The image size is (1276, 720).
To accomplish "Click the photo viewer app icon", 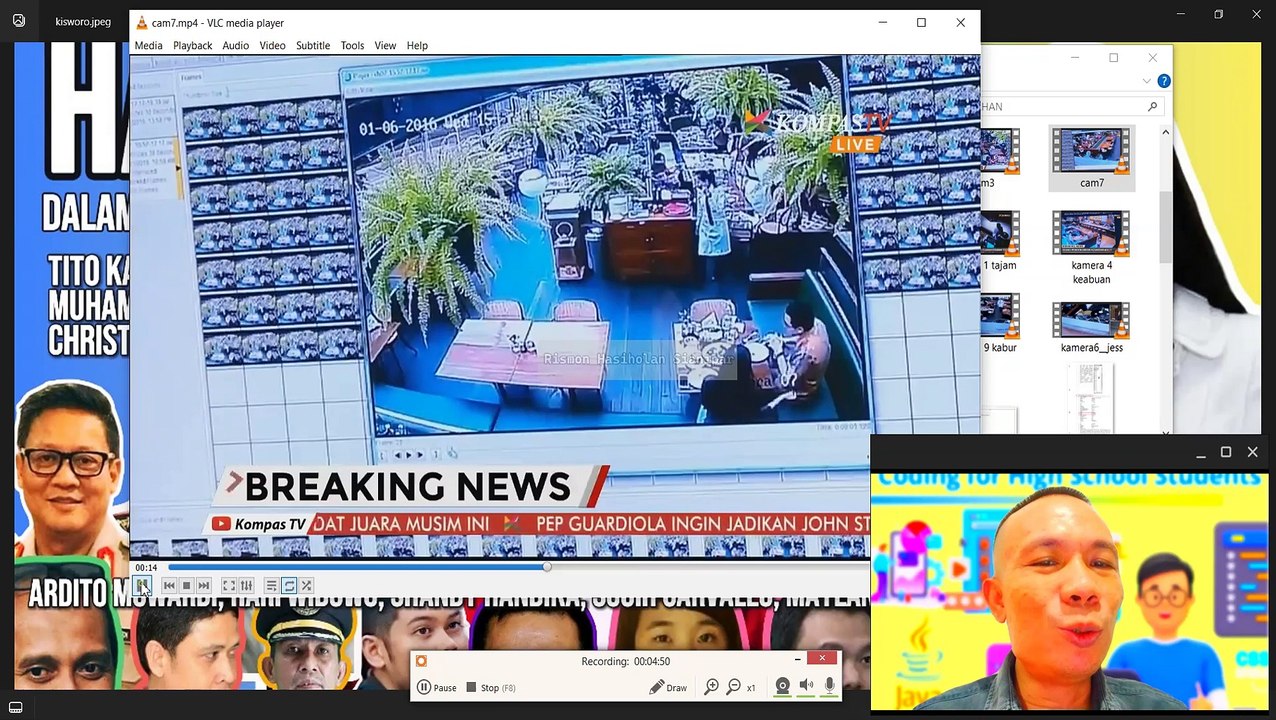I will pyautogui.click(x=18, y=20).
